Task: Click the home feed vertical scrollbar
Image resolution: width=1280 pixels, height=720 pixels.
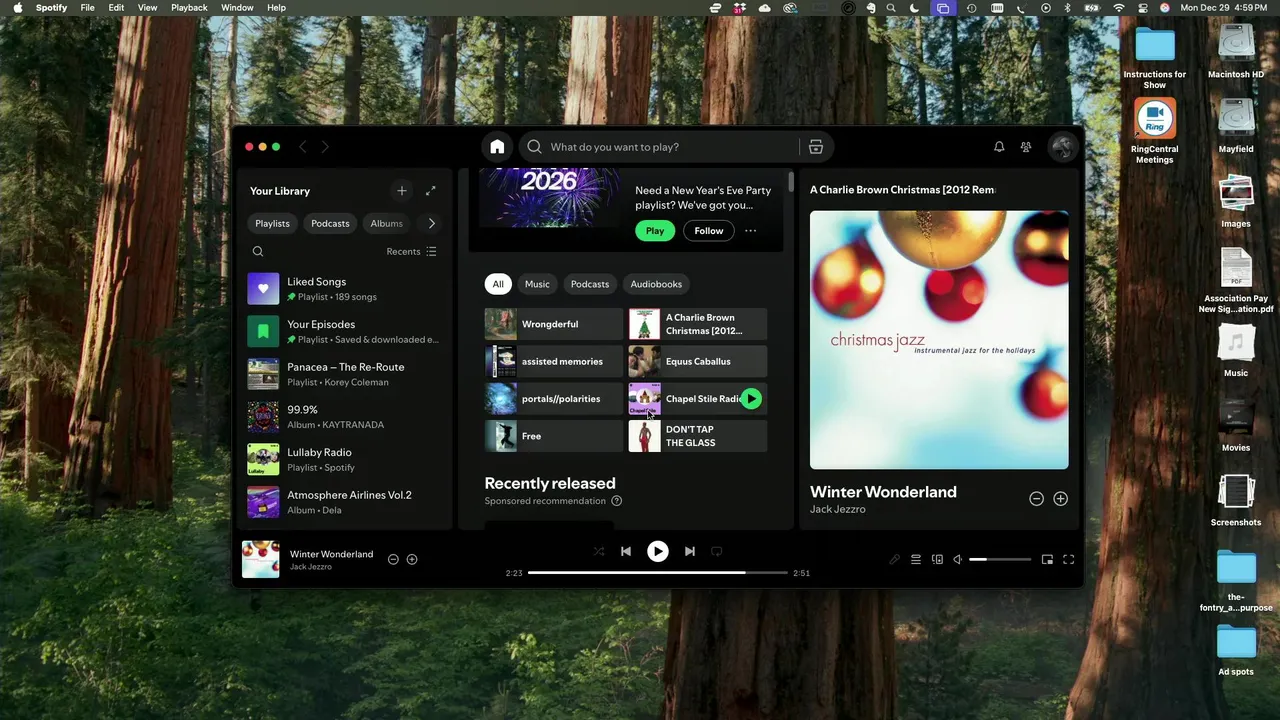Action: [x=790, y=182]
